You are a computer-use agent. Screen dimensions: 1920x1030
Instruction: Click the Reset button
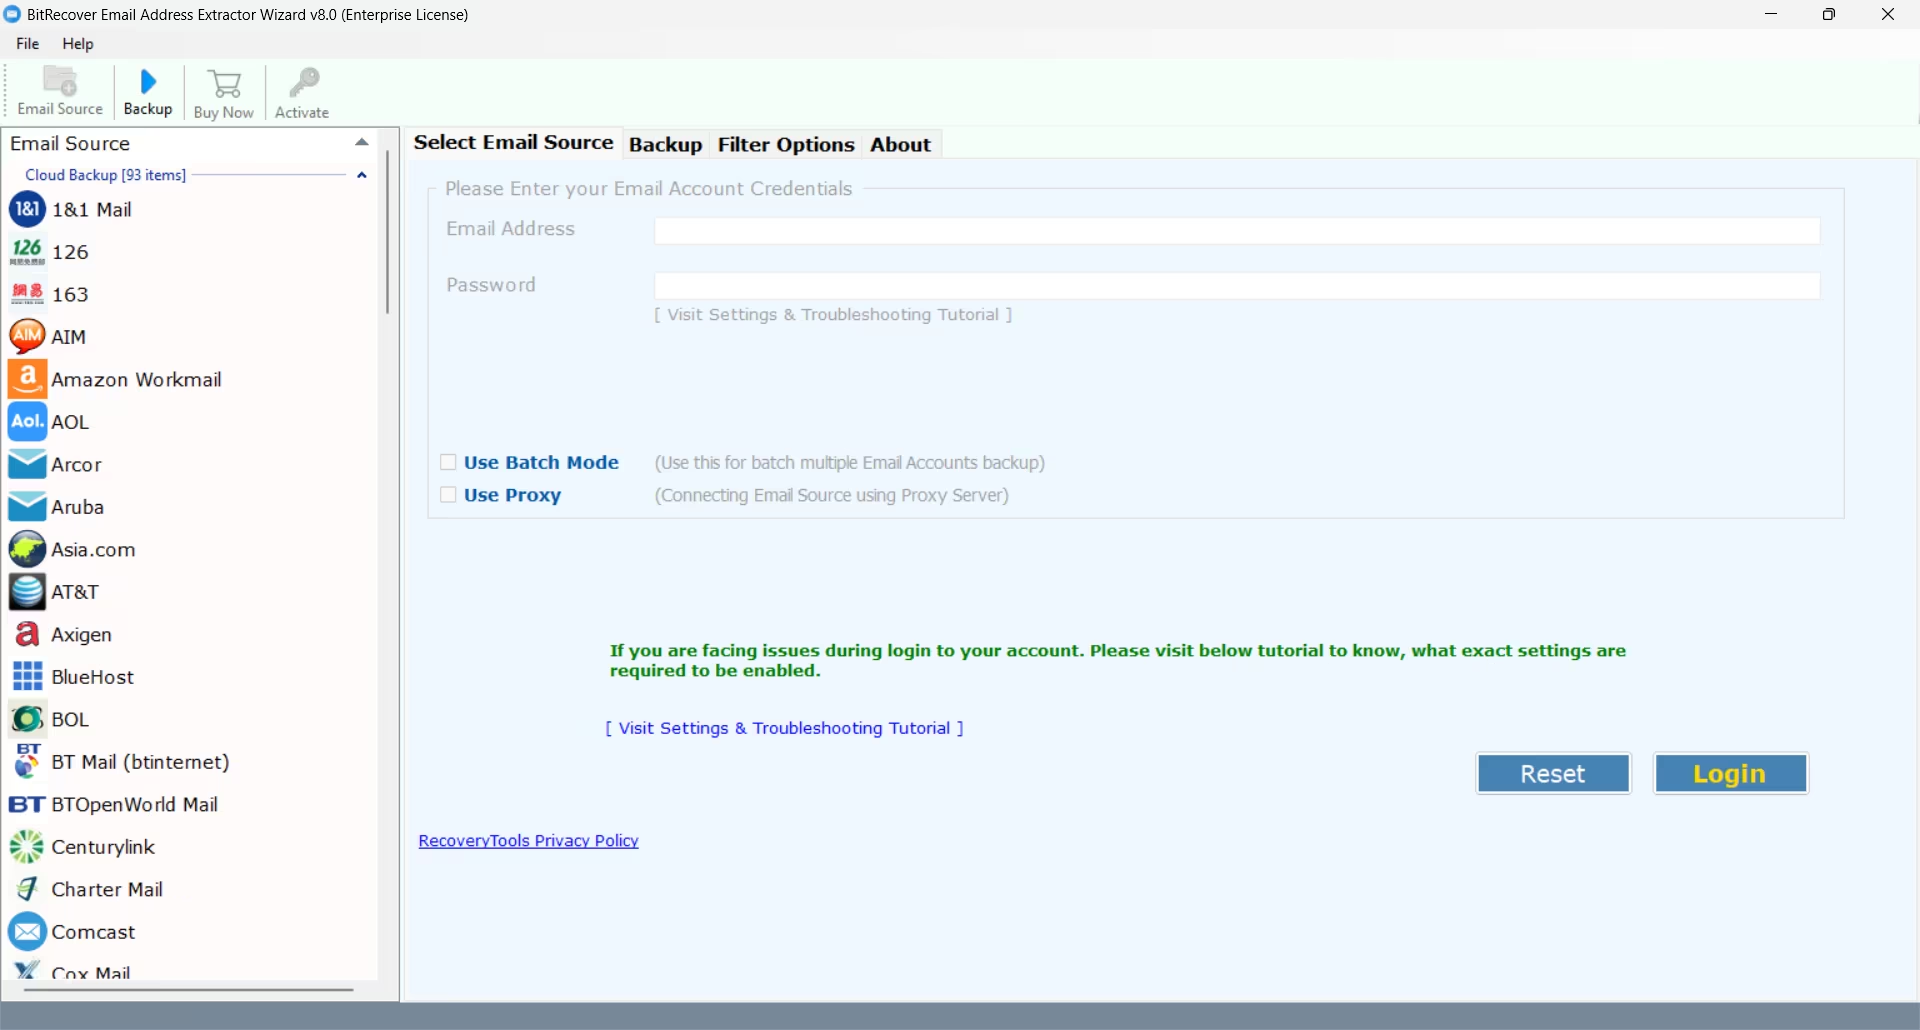1553,774
